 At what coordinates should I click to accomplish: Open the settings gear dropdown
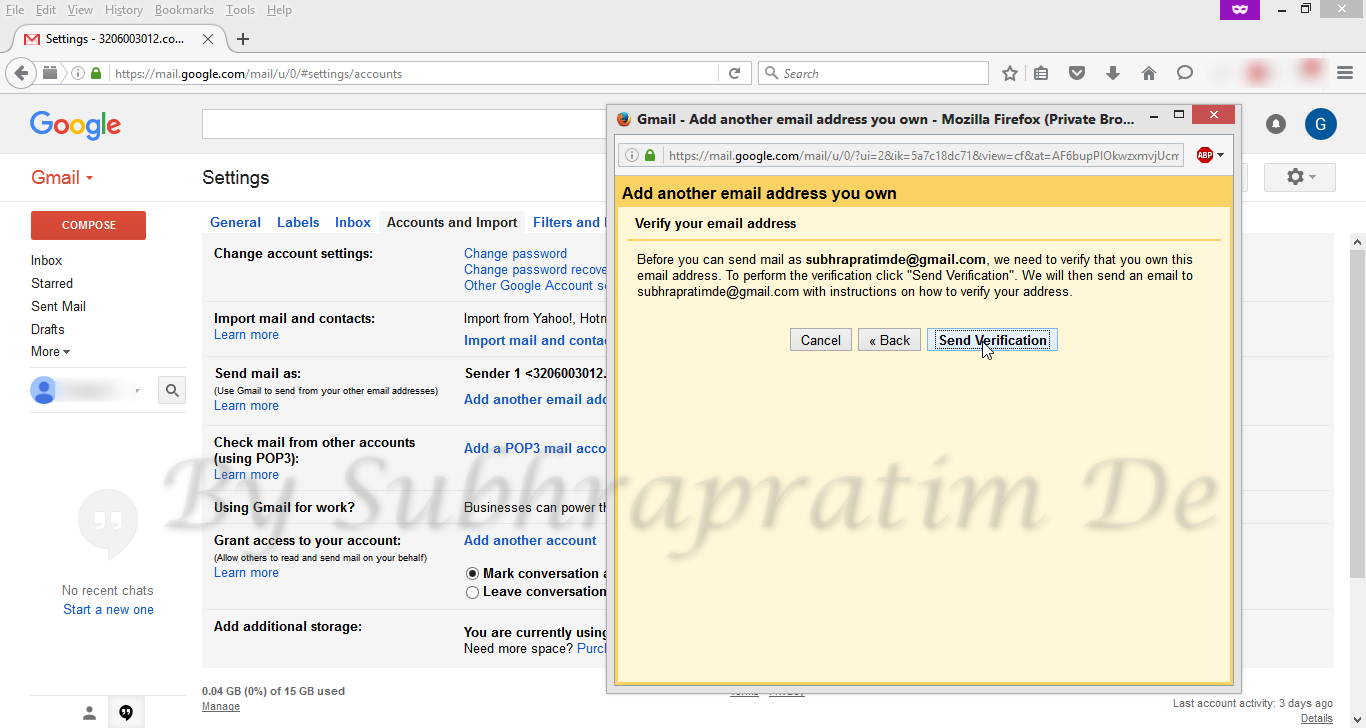1299,177
